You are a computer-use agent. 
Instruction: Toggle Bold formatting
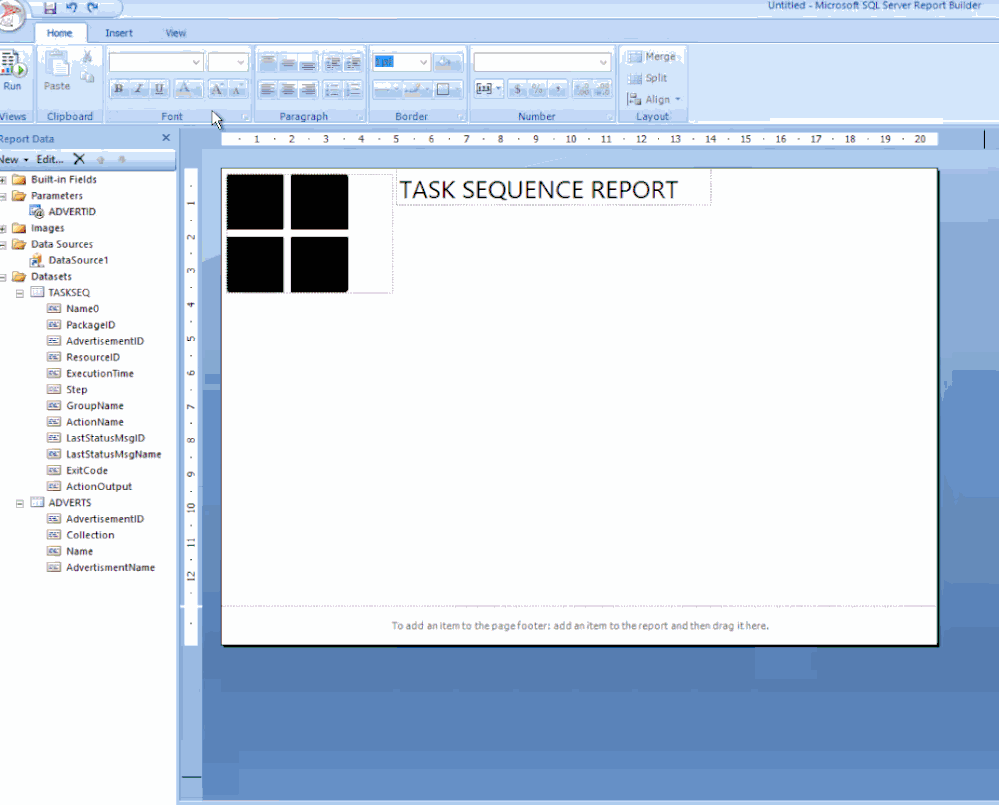[x=119, y=89]
